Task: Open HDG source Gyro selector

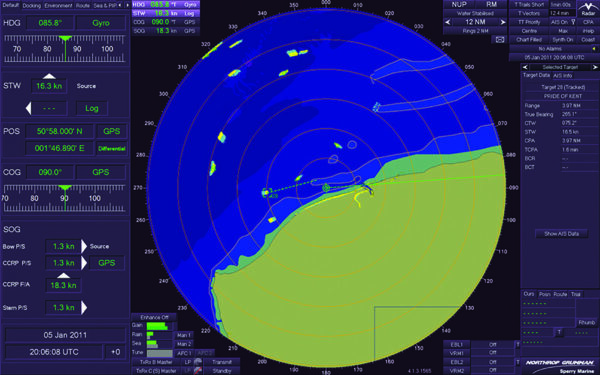Action: point(101,23)
